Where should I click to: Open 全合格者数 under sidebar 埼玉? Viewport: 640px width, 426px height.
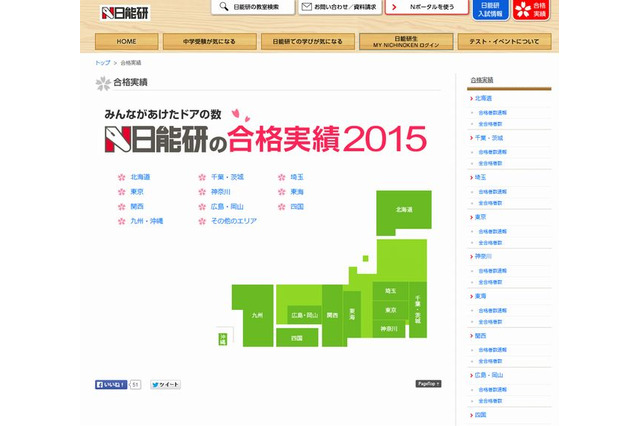point(490,203)
